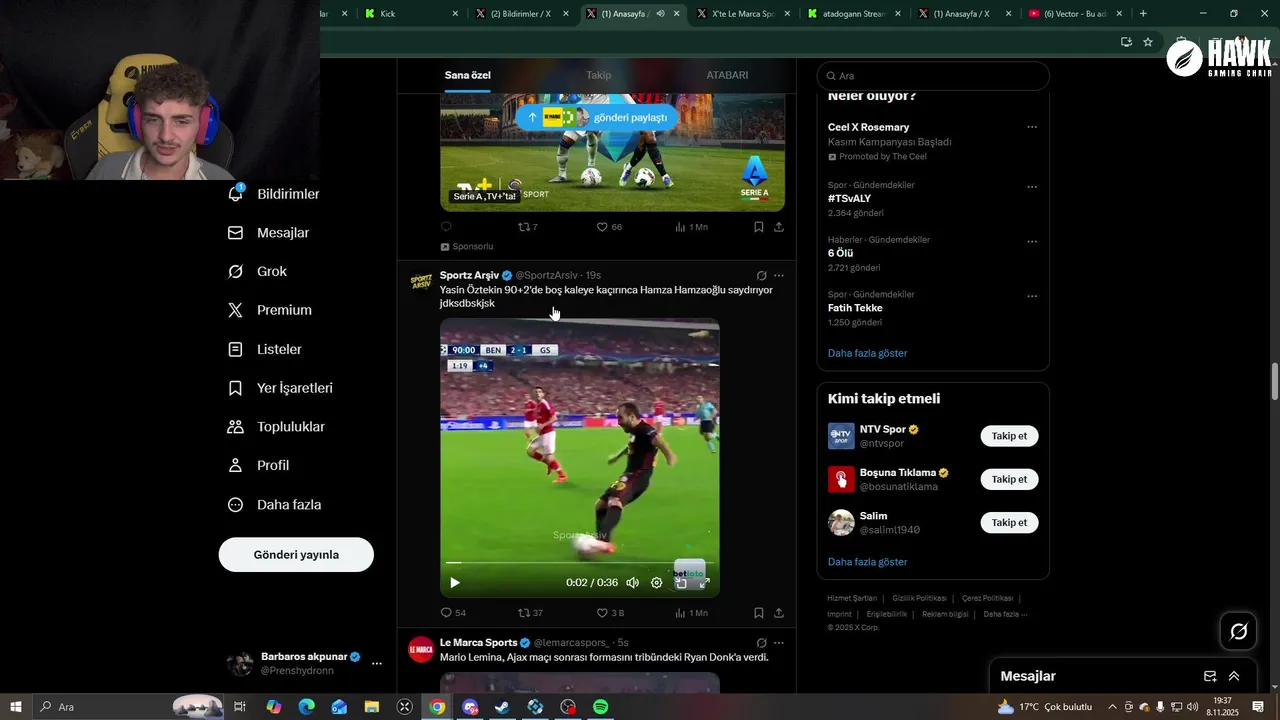The height and width of the screenshot is (720, 1280).
Task: View analytics of Sportz Arşiv post
Action: 691,613
